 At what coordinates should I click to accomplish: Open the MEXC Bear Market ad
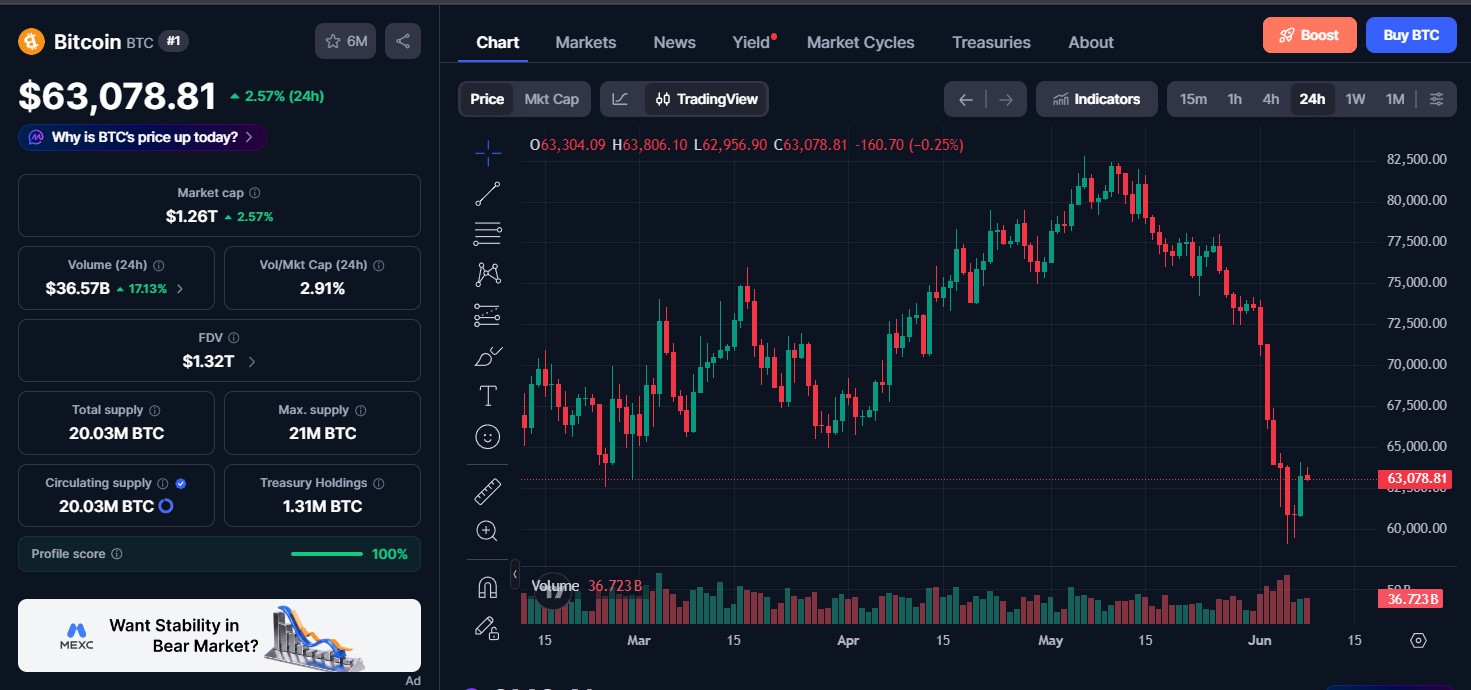219,635
